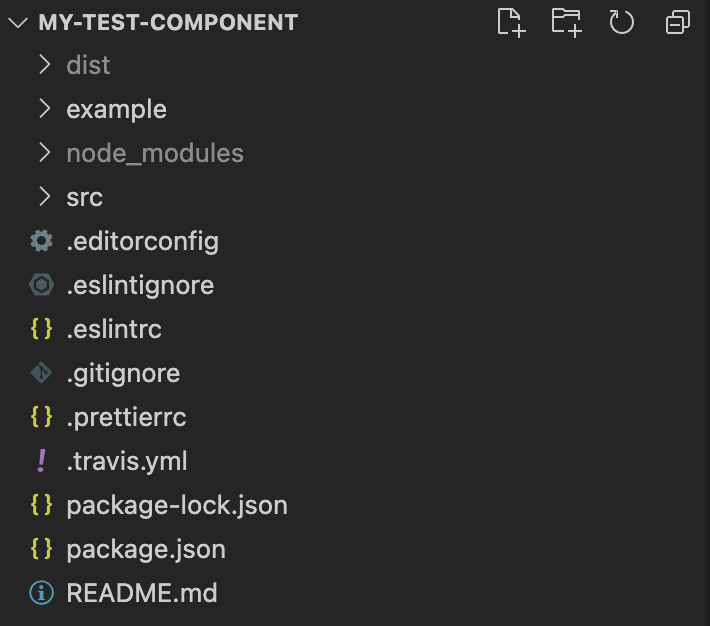Viewport: 710px width, 626px height.
Task: Collapse the MY-TEST-COMPONENT root chevron
Action: tap(18, 22)
